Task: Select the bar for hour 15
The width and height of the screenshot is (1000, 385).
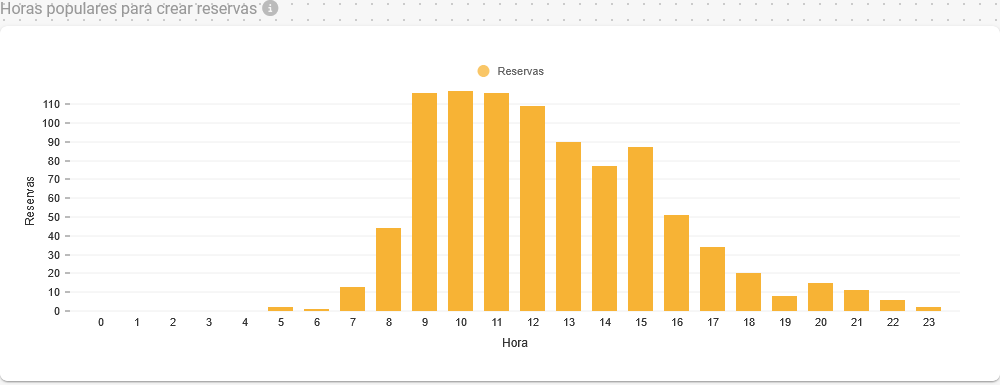Action: [x=641, y=229]
